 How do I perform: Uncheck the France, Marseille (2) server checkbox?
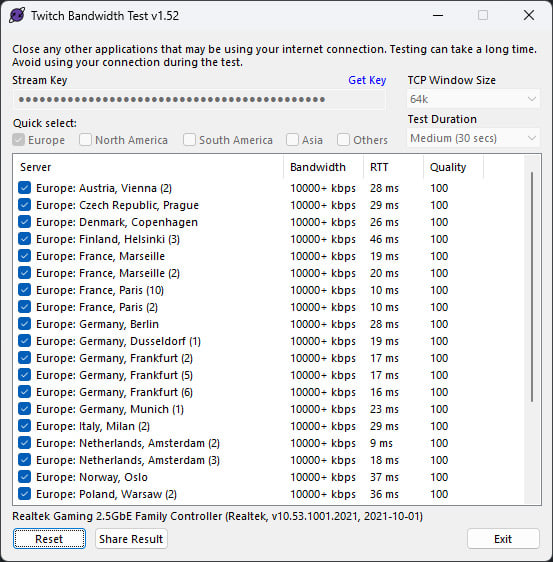[x=24, y=273]
